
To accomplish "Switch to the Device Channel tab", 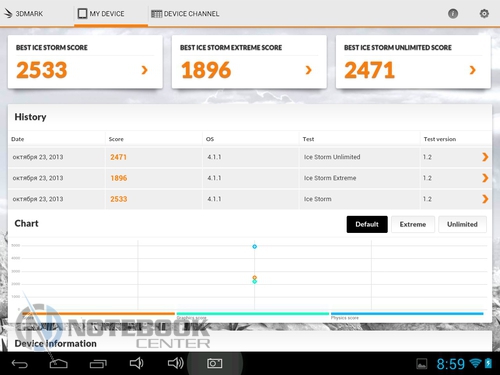I will click(x=185, y=14).
